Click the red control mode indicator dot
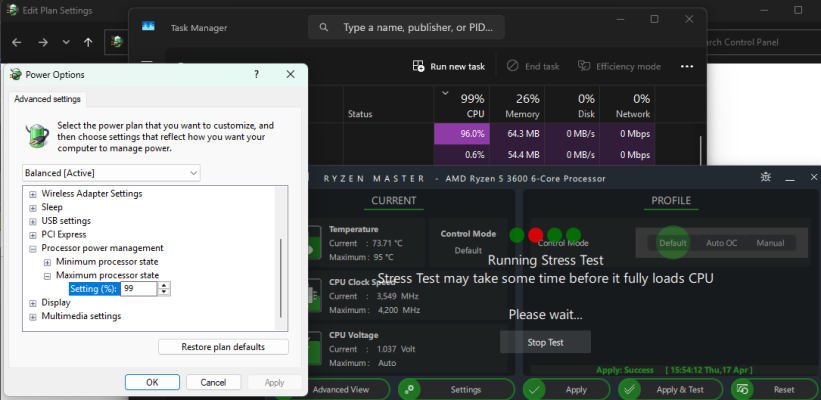Image resolution: width=821 pixels, height=400 pixels. pyautogui.click(x=536, y=235)
